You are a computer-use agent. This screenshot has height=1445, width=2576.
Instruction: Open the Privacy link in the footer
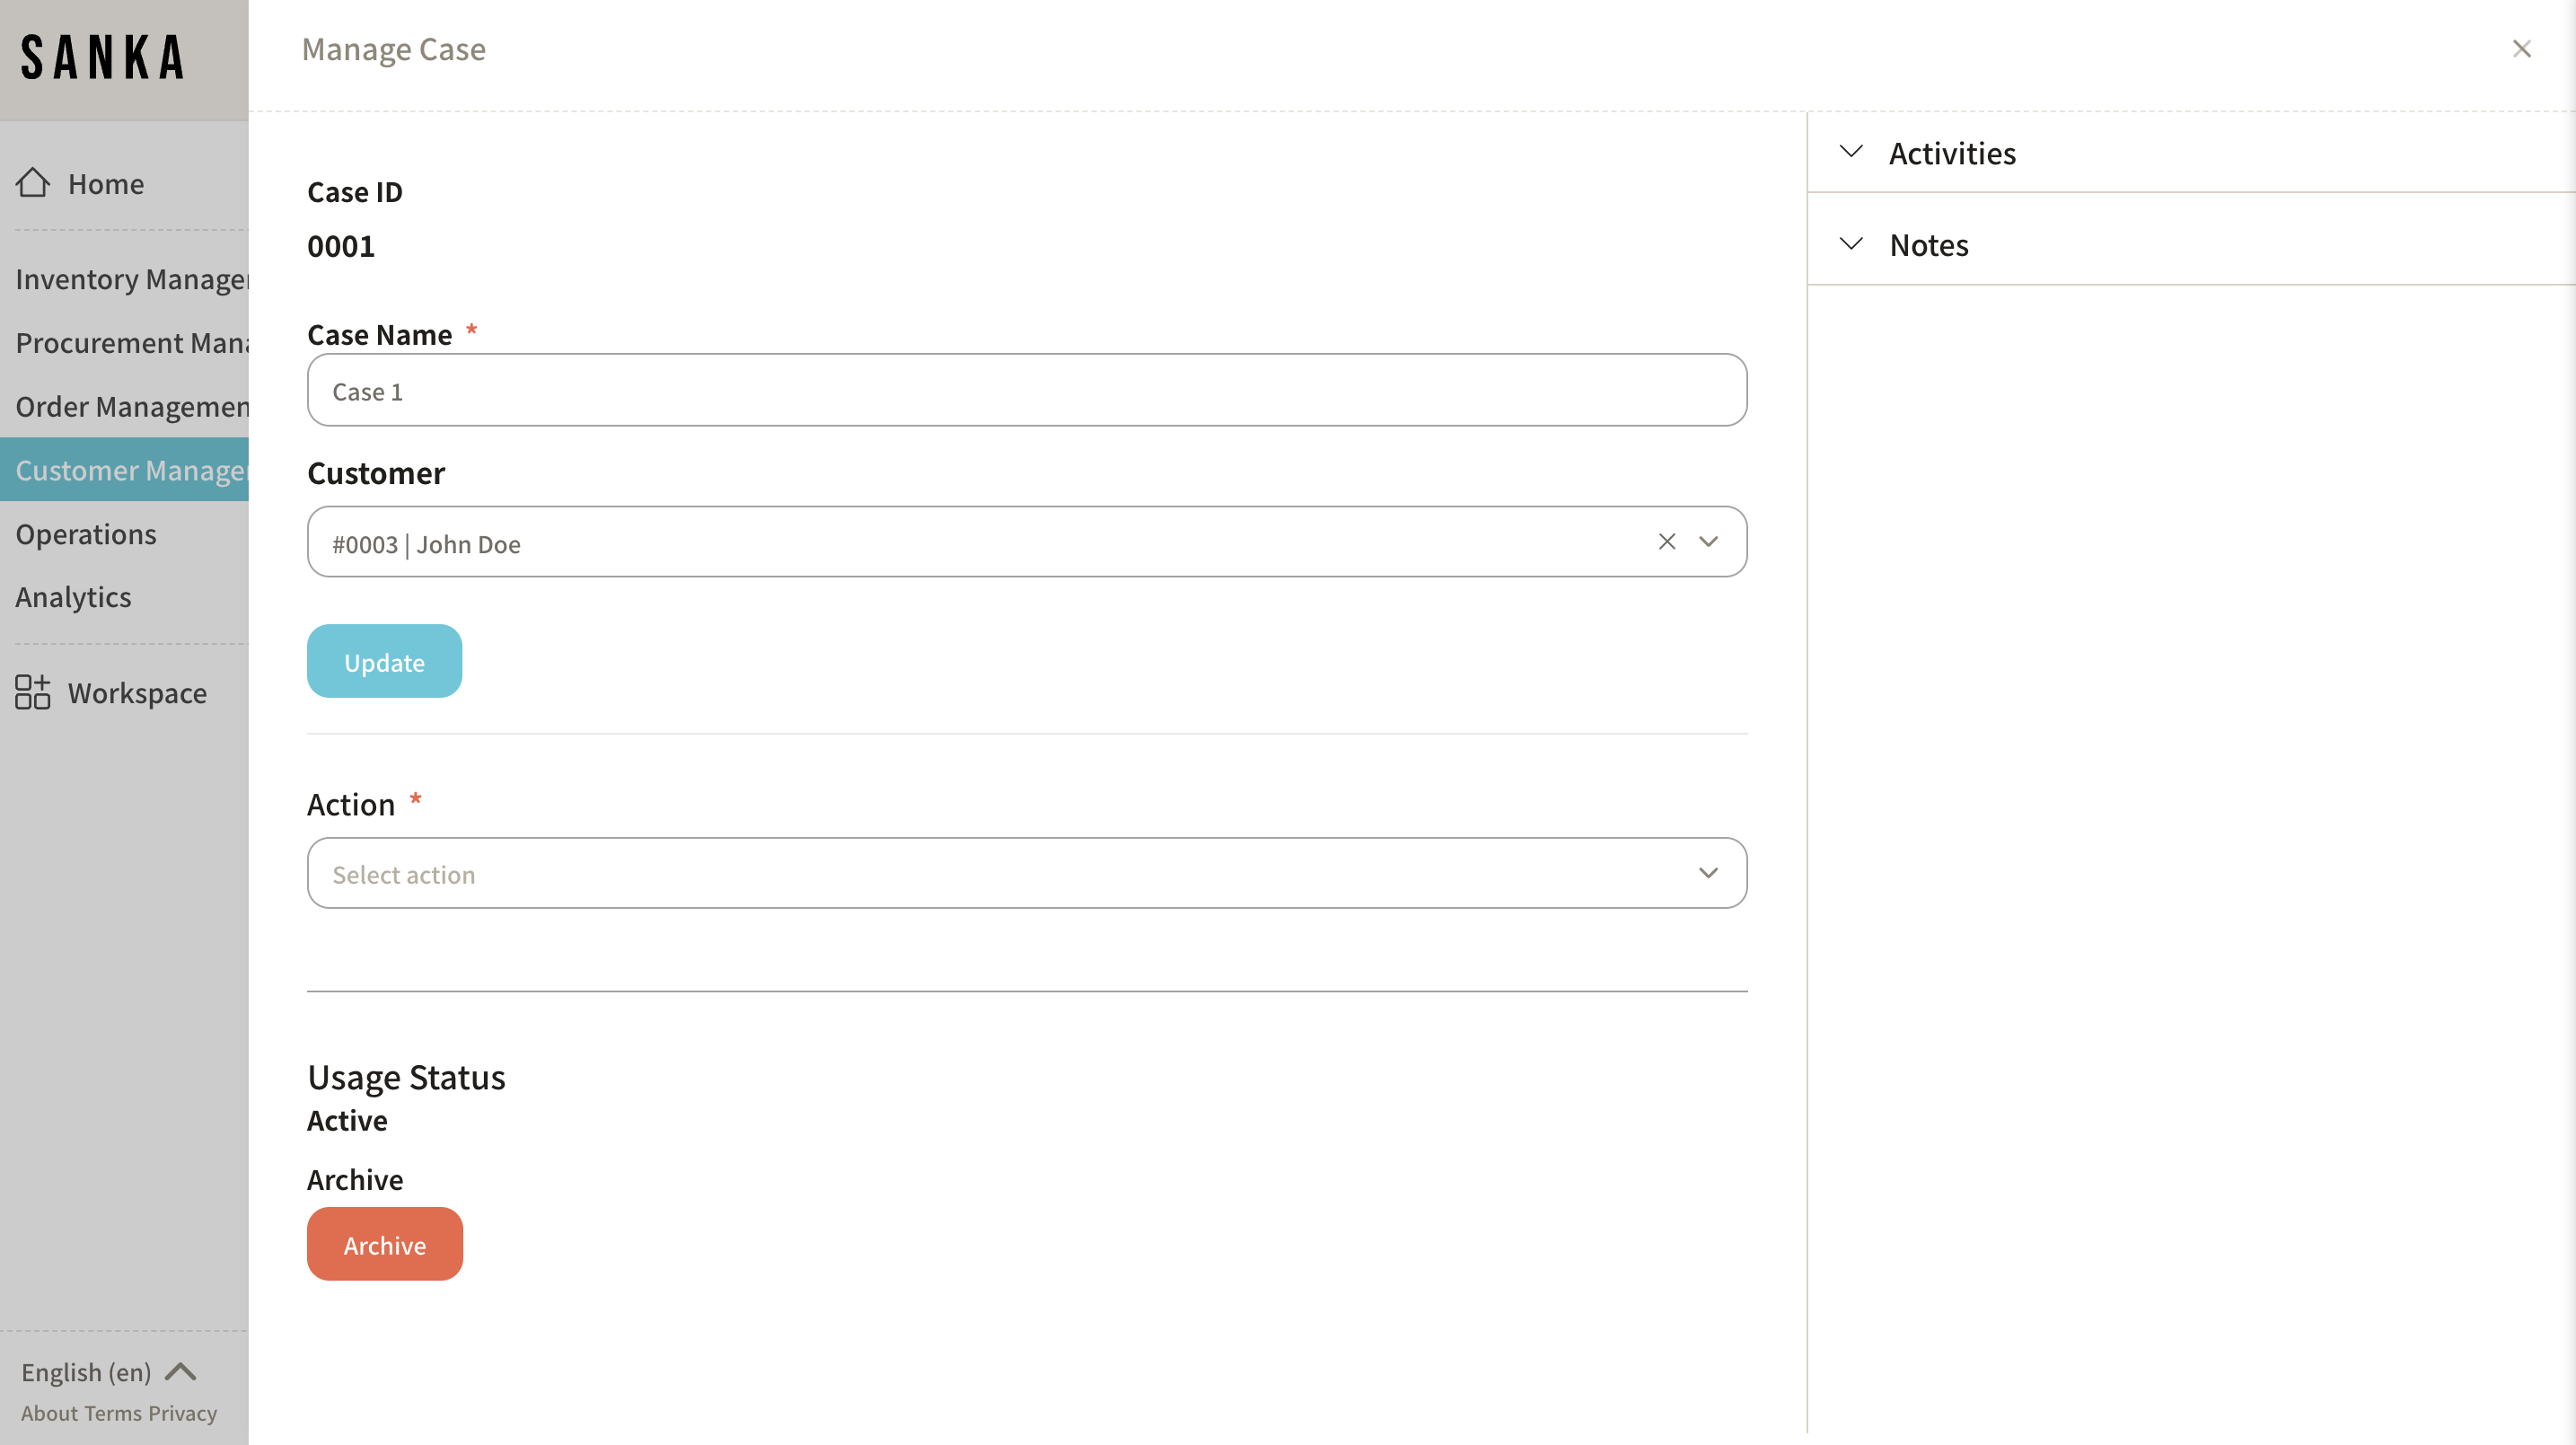(182, 1413)
